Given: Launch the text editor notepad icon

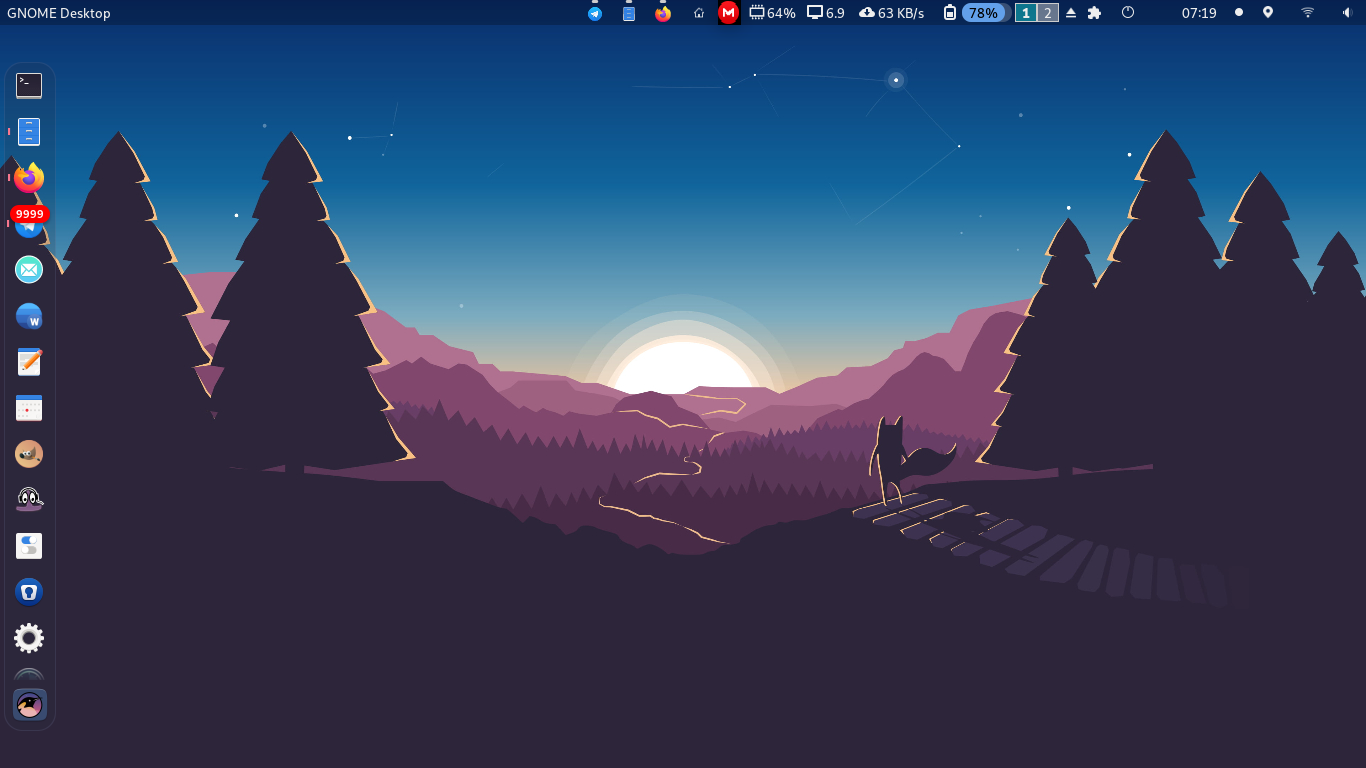Looking at the screenshot, I should coord(29,362).
